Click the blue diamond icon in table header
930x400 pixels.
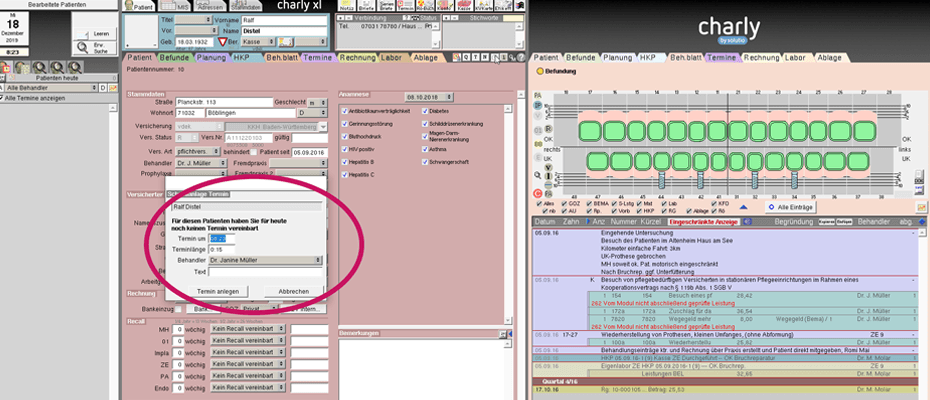click(922, 222)
